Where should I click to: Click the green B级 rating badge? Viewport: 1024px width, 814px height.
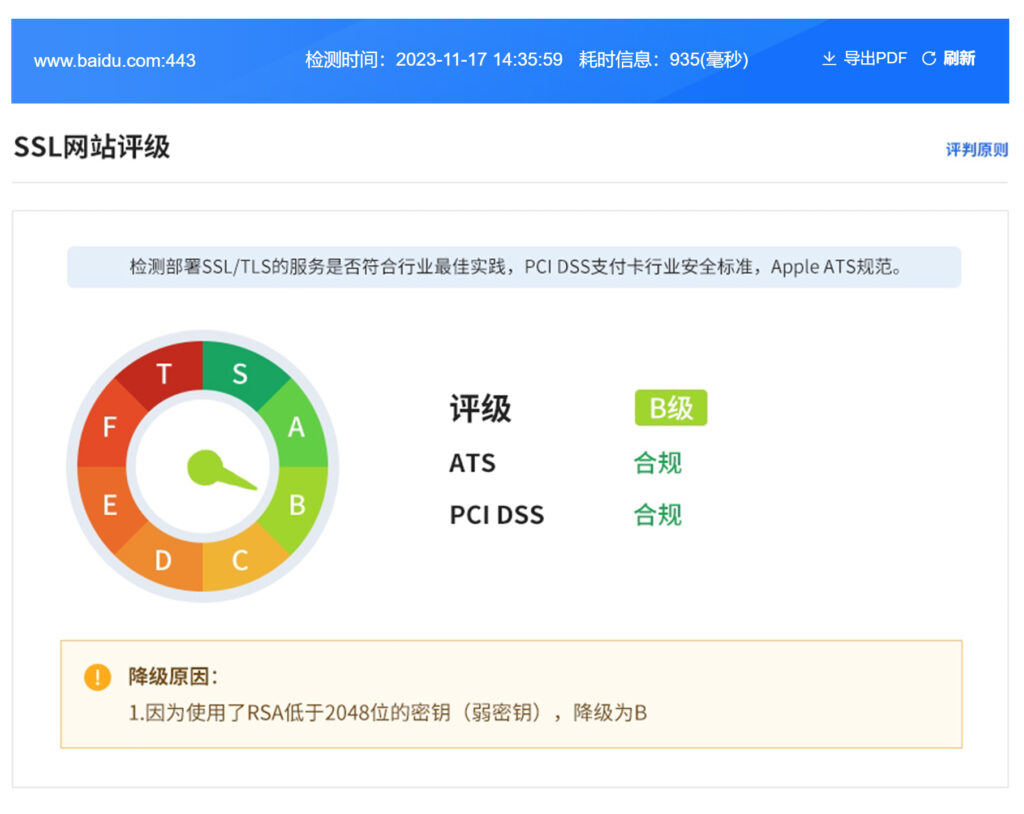click(x=670, y=408)
